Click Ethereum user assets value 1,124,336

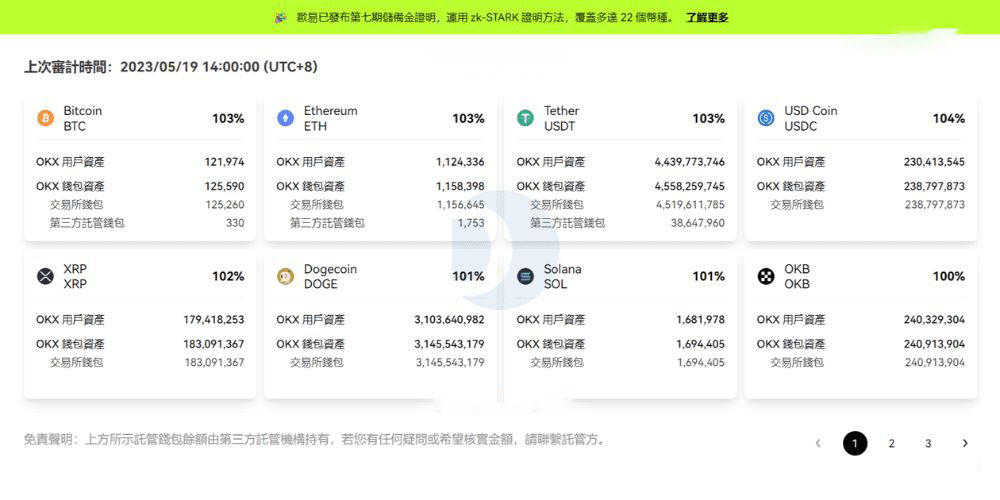[460, 162]
